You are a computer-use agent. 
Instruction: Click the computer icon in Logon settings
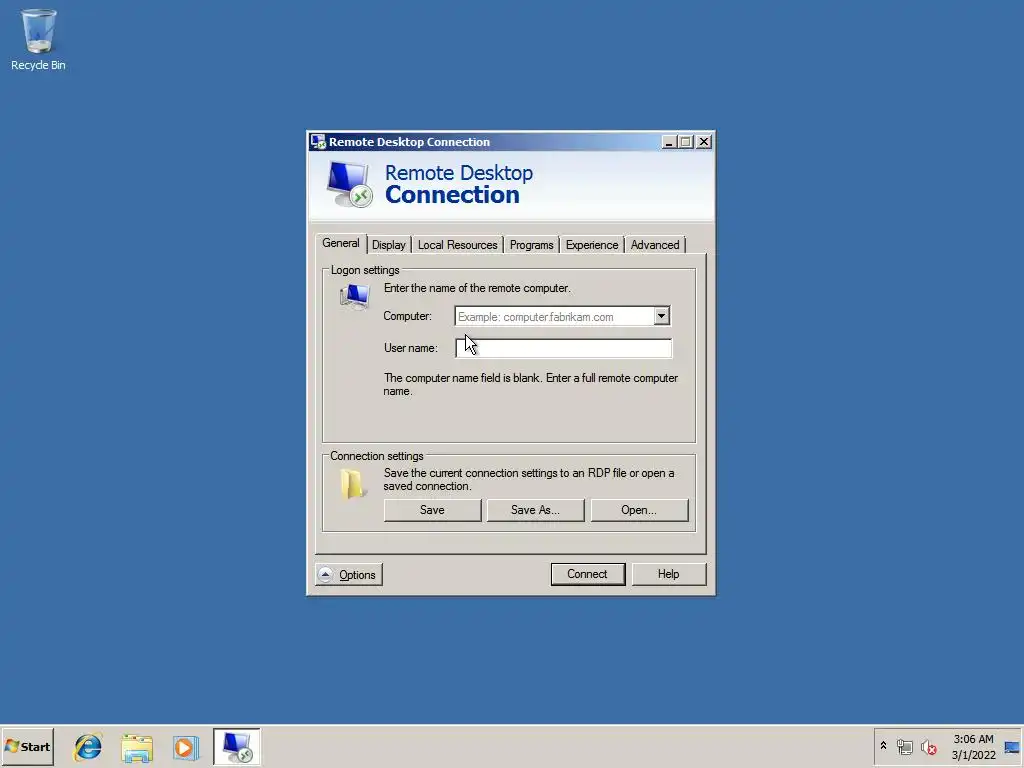(355, 296)
